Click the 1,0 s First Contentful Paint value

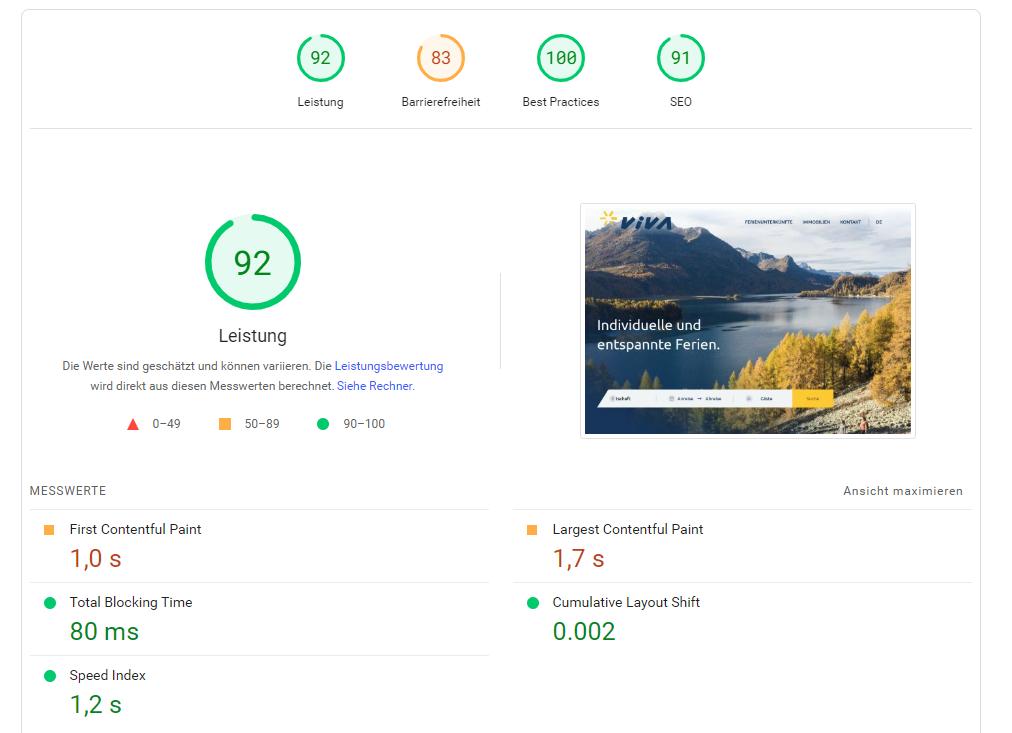point(96,559)
